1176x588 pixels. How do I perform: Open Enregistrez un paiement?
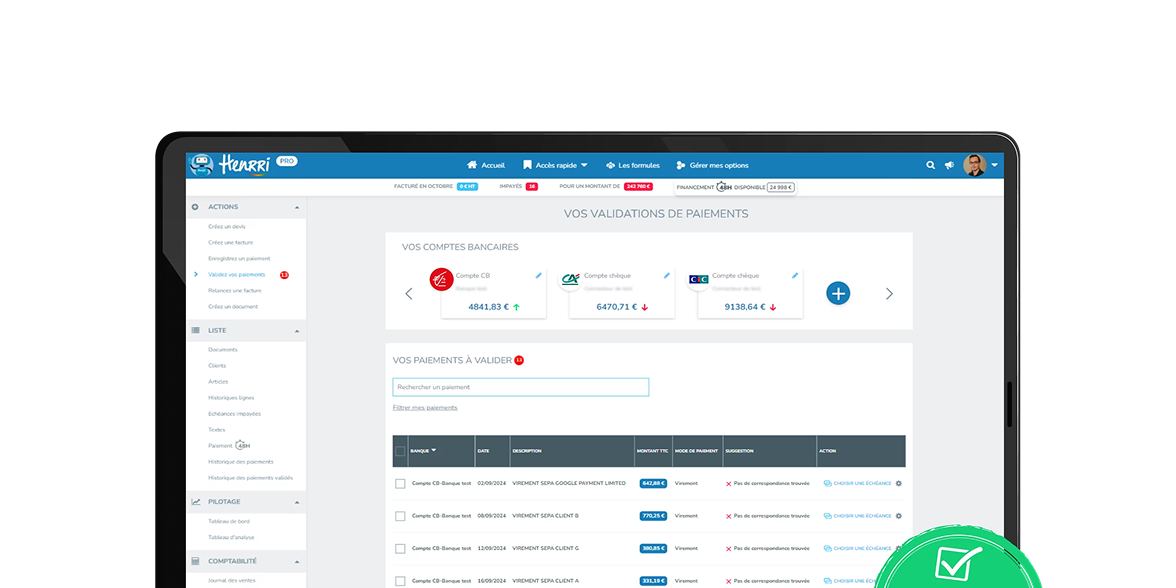click(239, 258)
